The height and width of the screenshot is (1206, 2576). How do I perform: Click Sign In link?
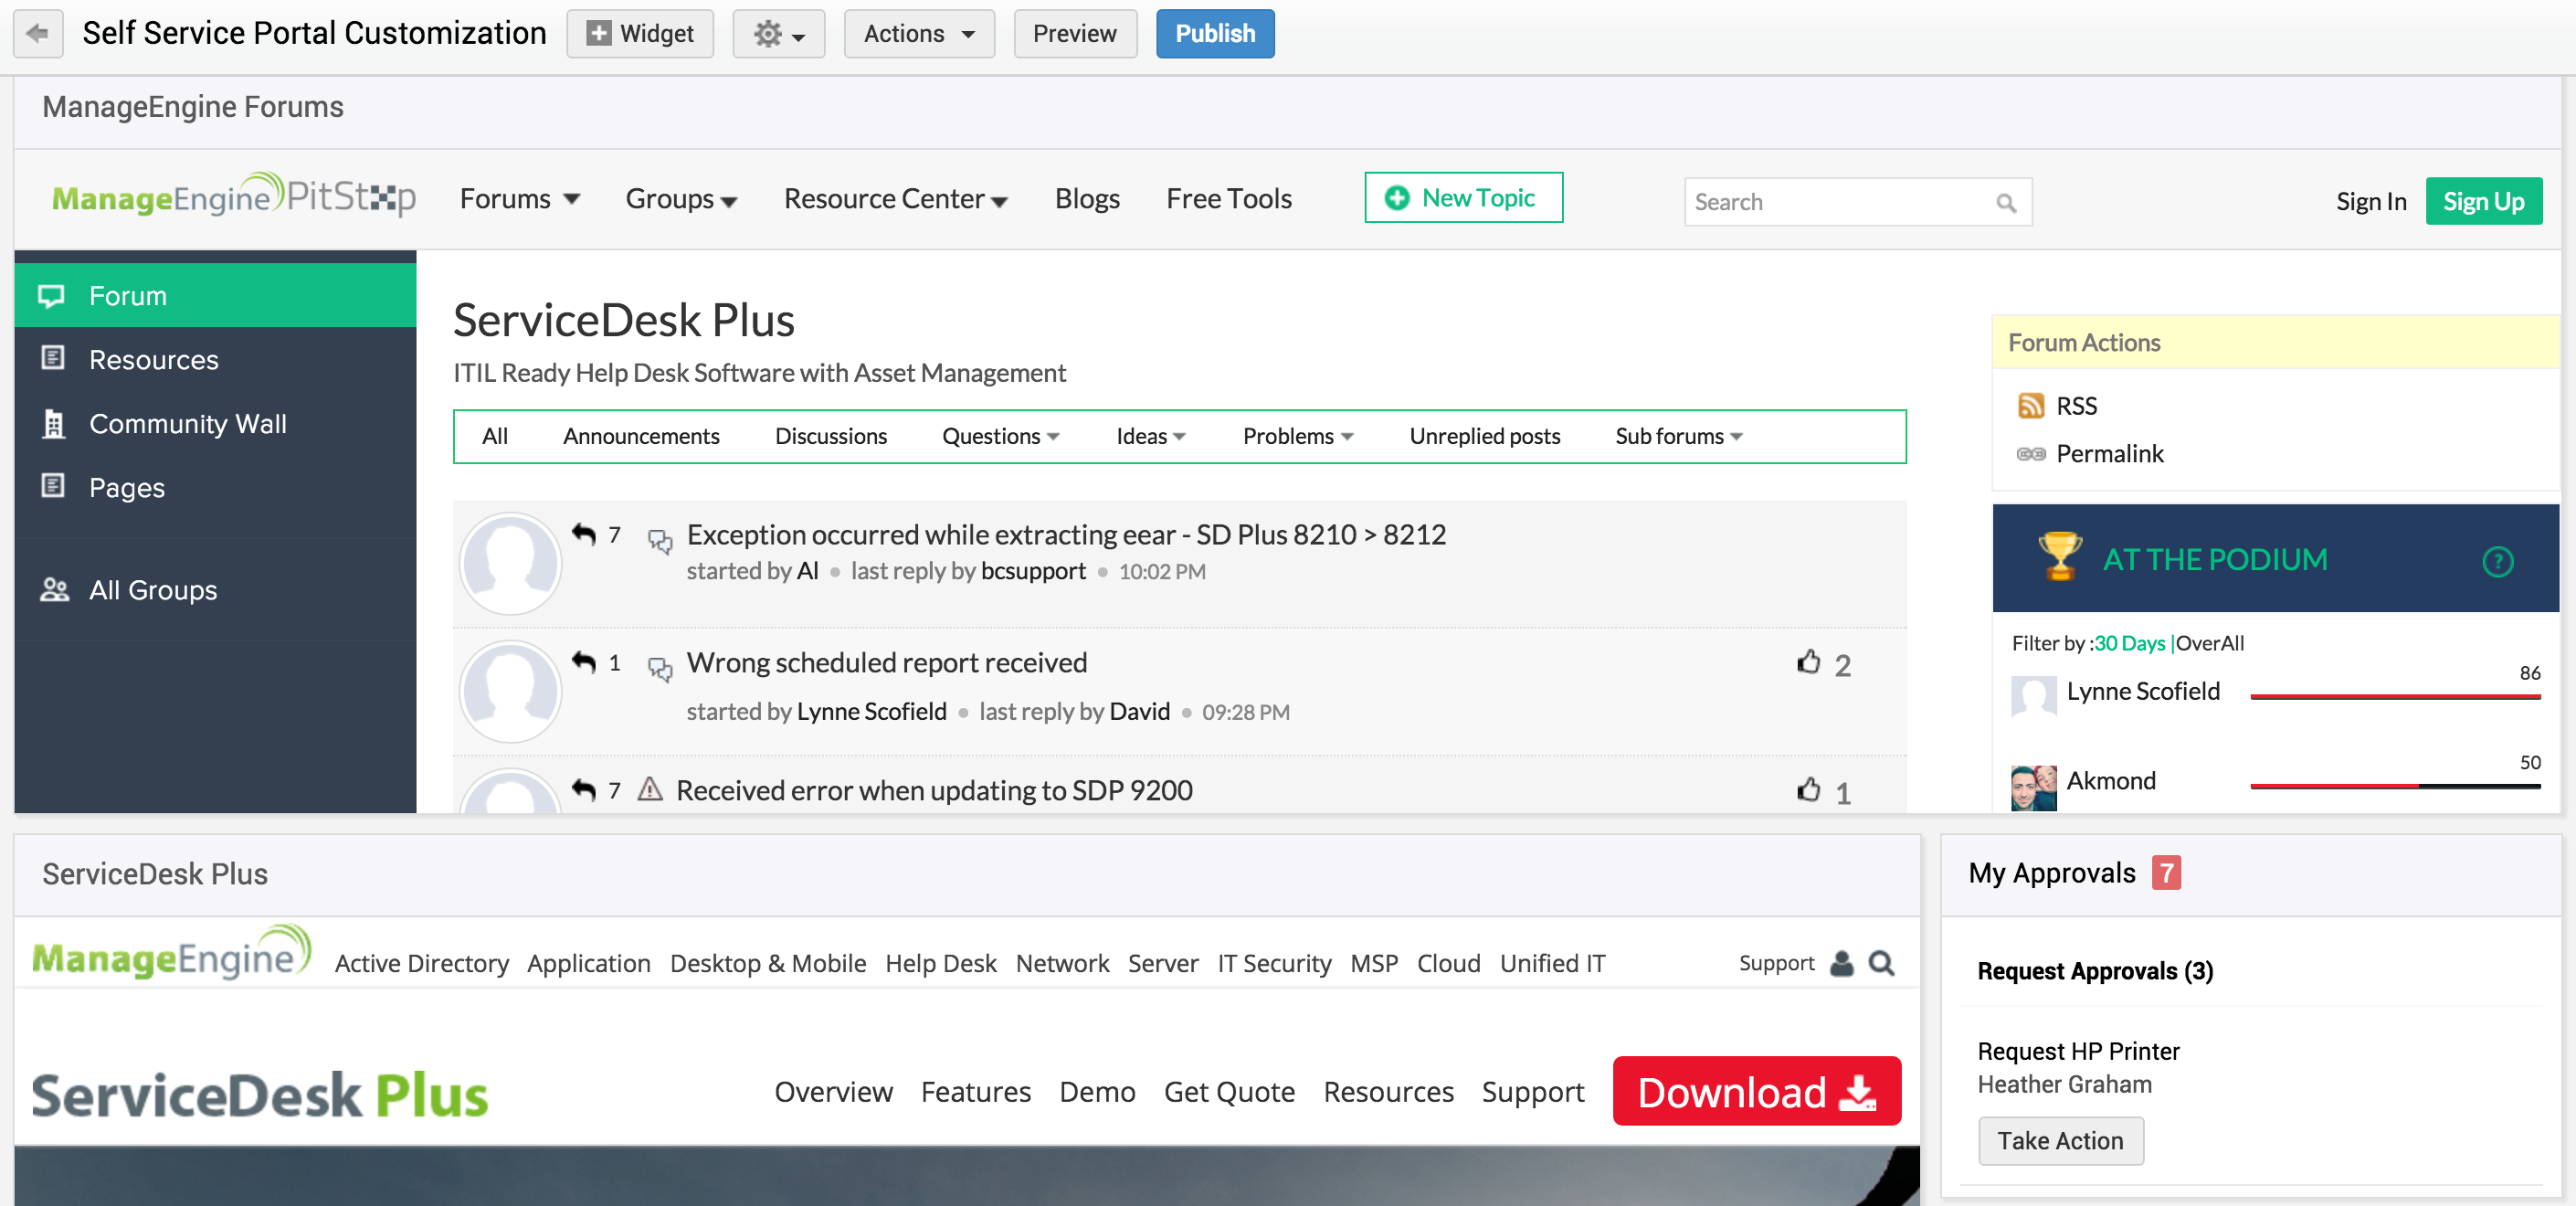2371,202
